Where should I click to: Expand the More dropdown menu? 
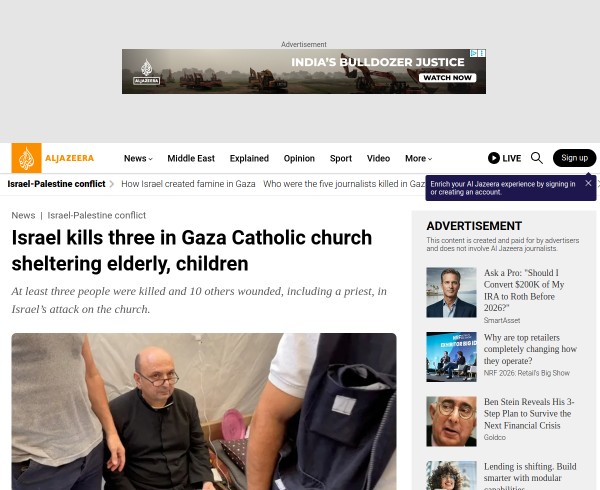(x=419, y=158)
